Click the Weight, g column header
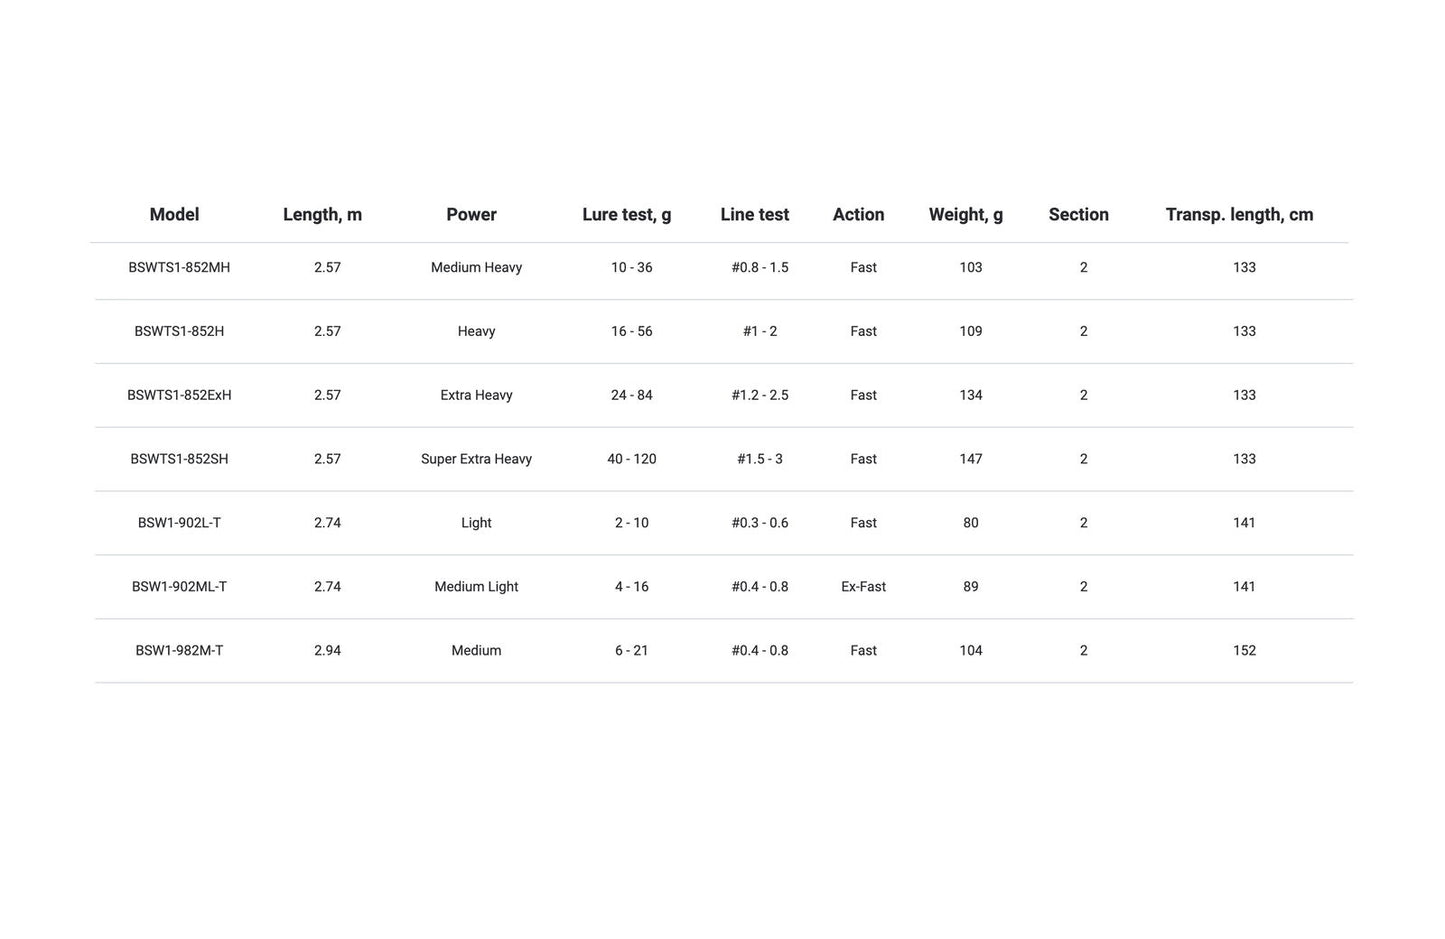 click(966, 215)
